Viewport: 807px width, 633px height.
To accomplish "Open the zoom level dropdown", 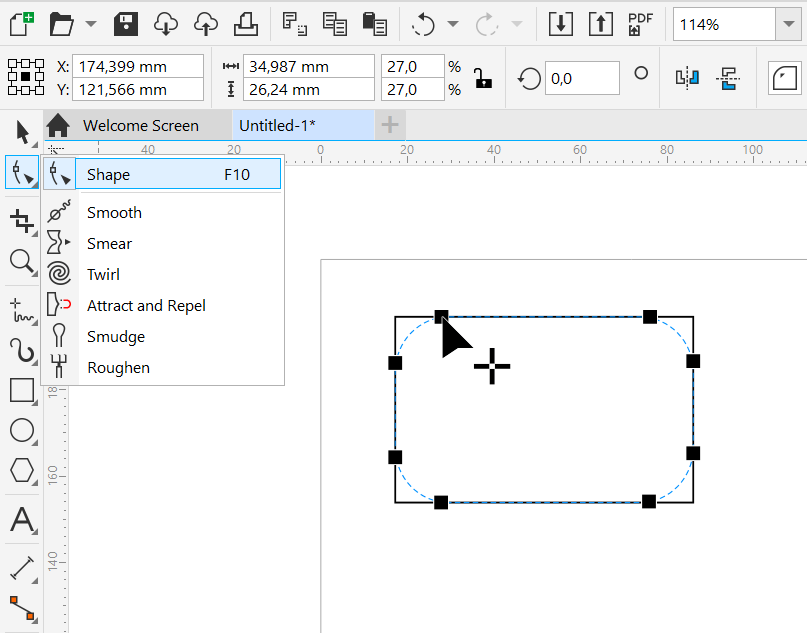I will click(788, 24).
